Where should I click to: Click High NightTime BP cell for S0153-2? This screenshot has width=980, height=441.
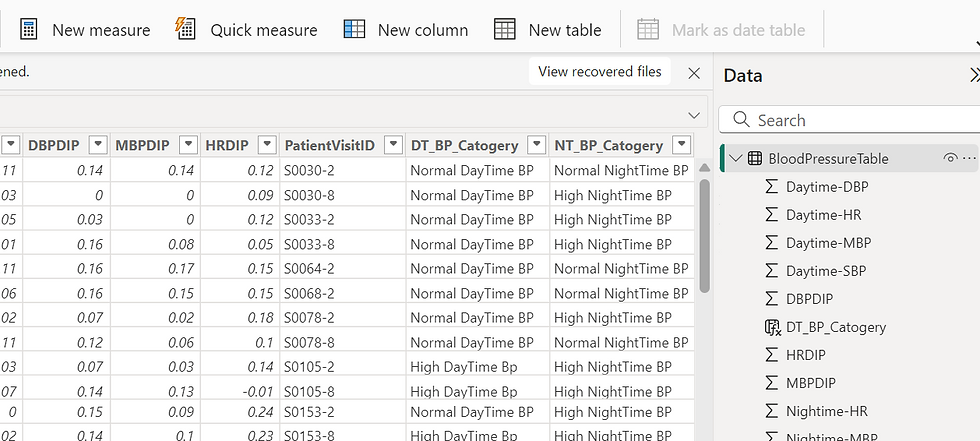pyautogui.click(x=622, y=412)
